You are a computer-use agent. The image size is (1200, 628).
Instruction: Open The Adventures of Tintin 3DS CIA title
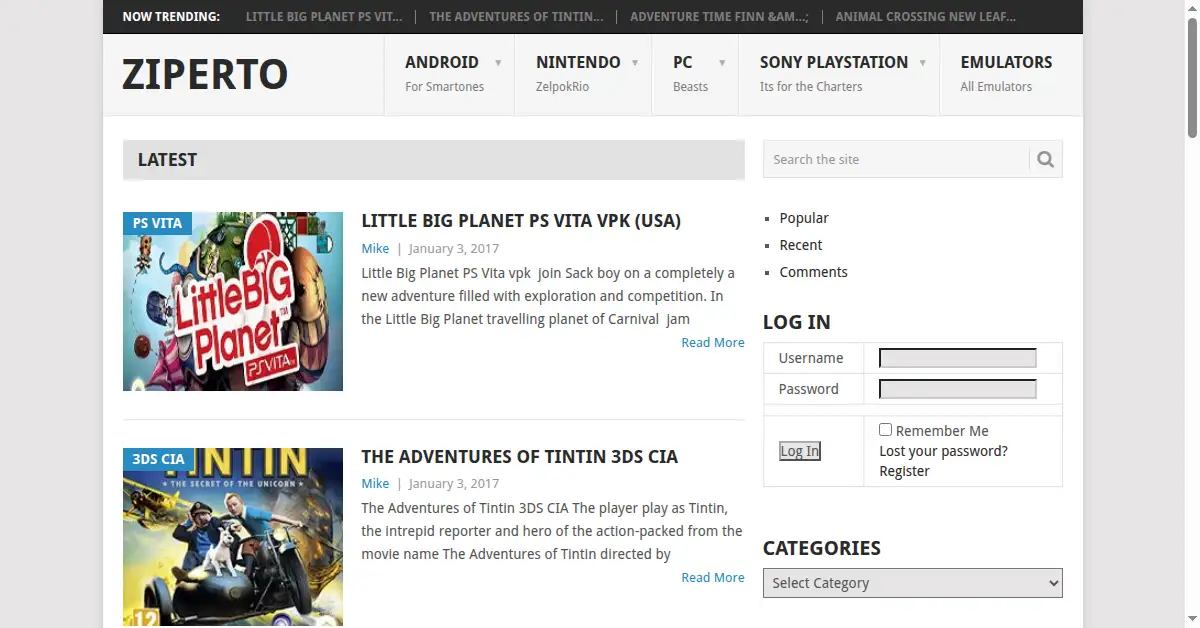(519, 457)
